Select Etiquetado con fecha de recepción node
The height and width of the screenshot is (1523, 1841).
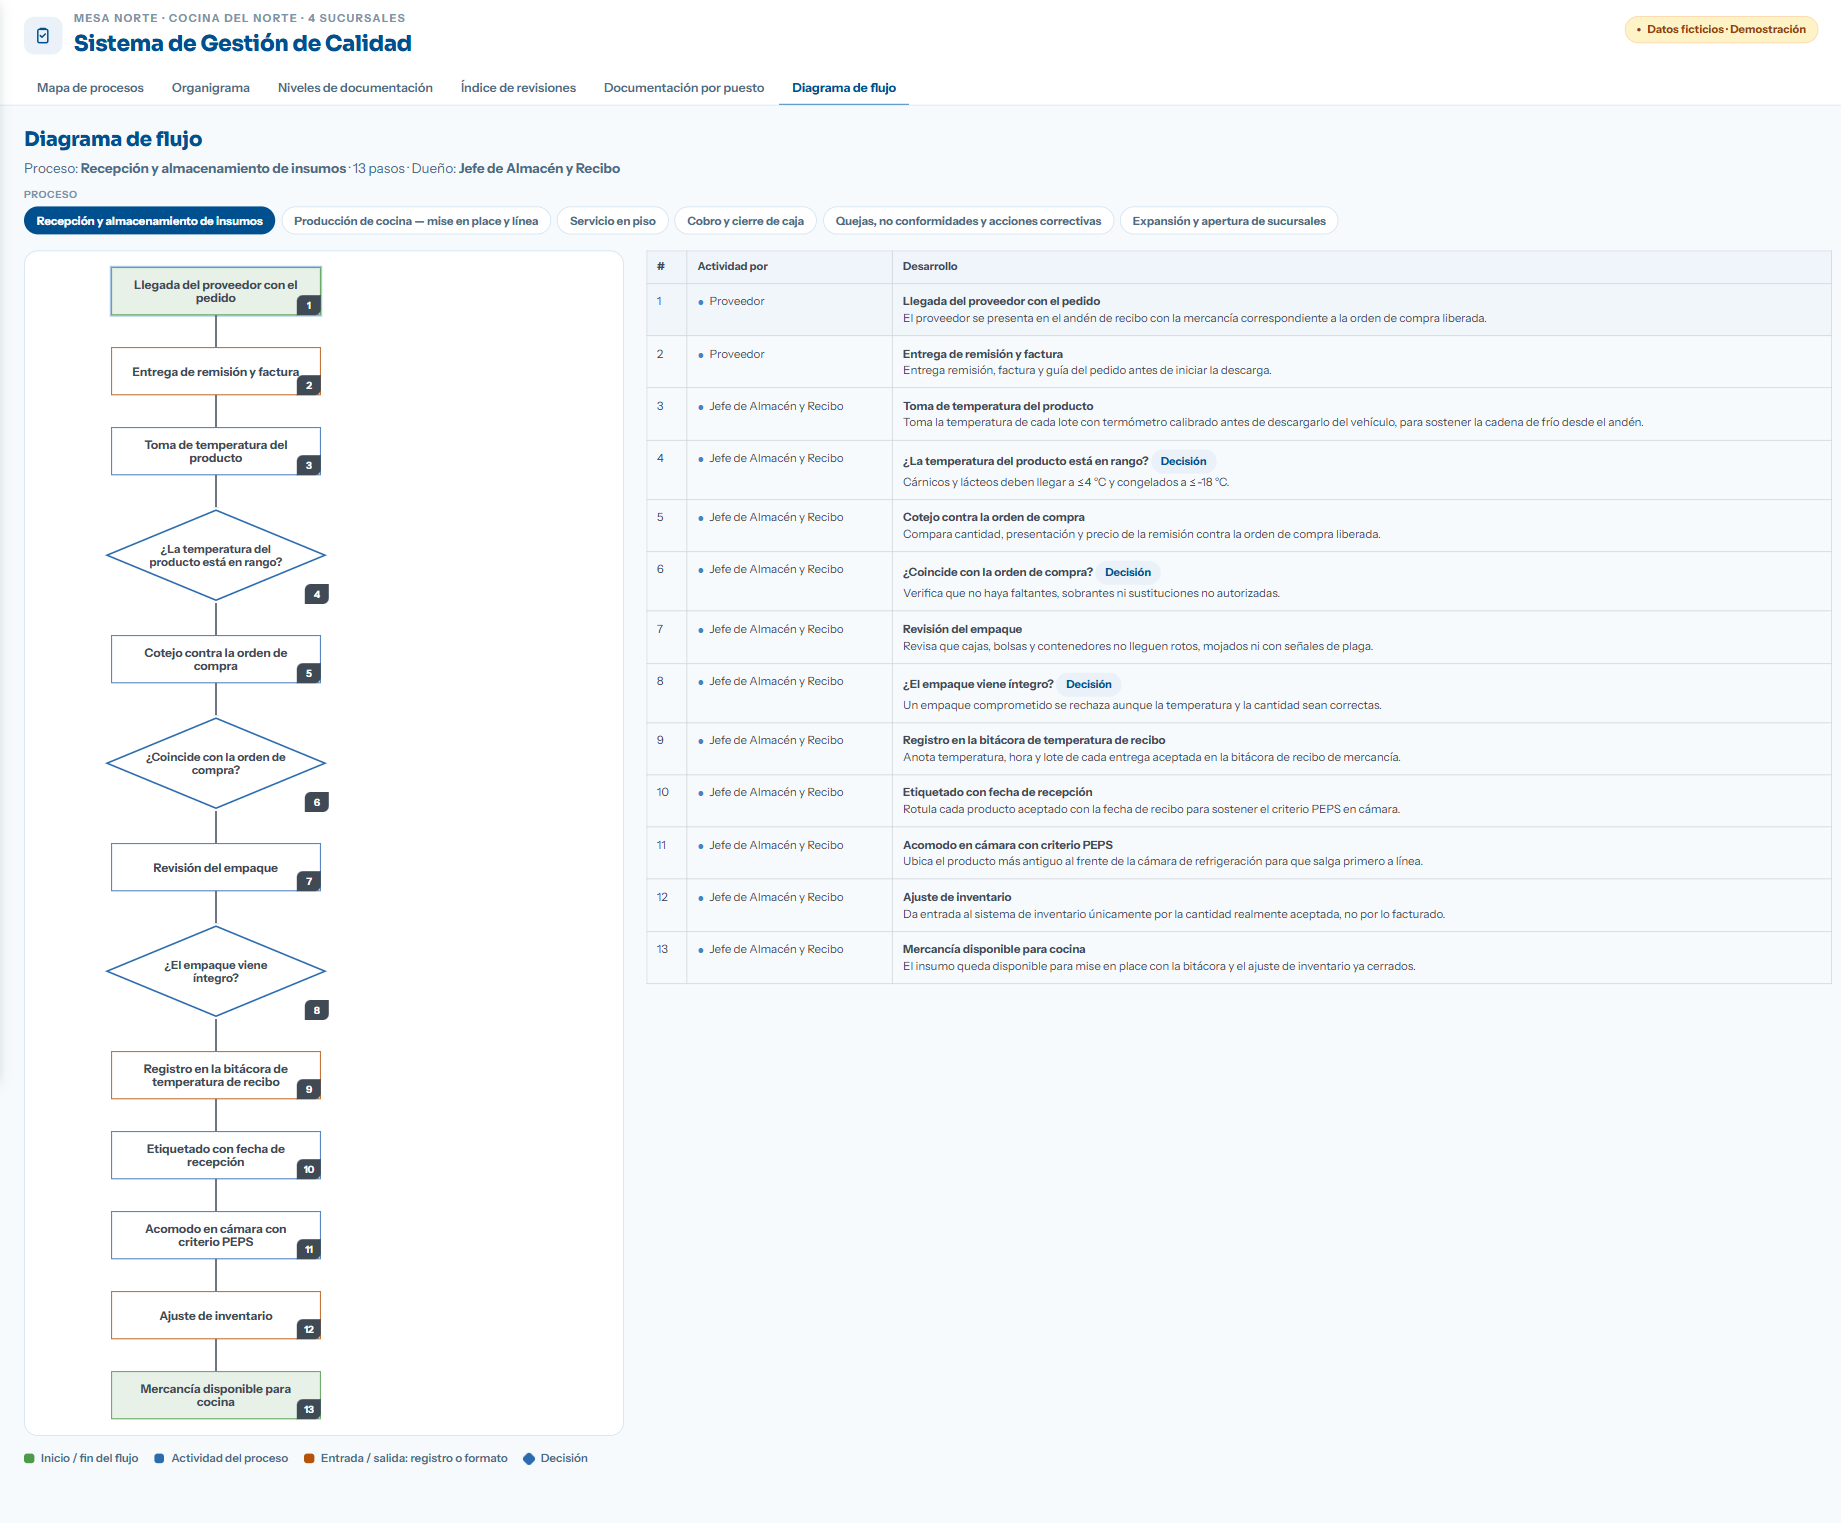[x=216, y=1155]
